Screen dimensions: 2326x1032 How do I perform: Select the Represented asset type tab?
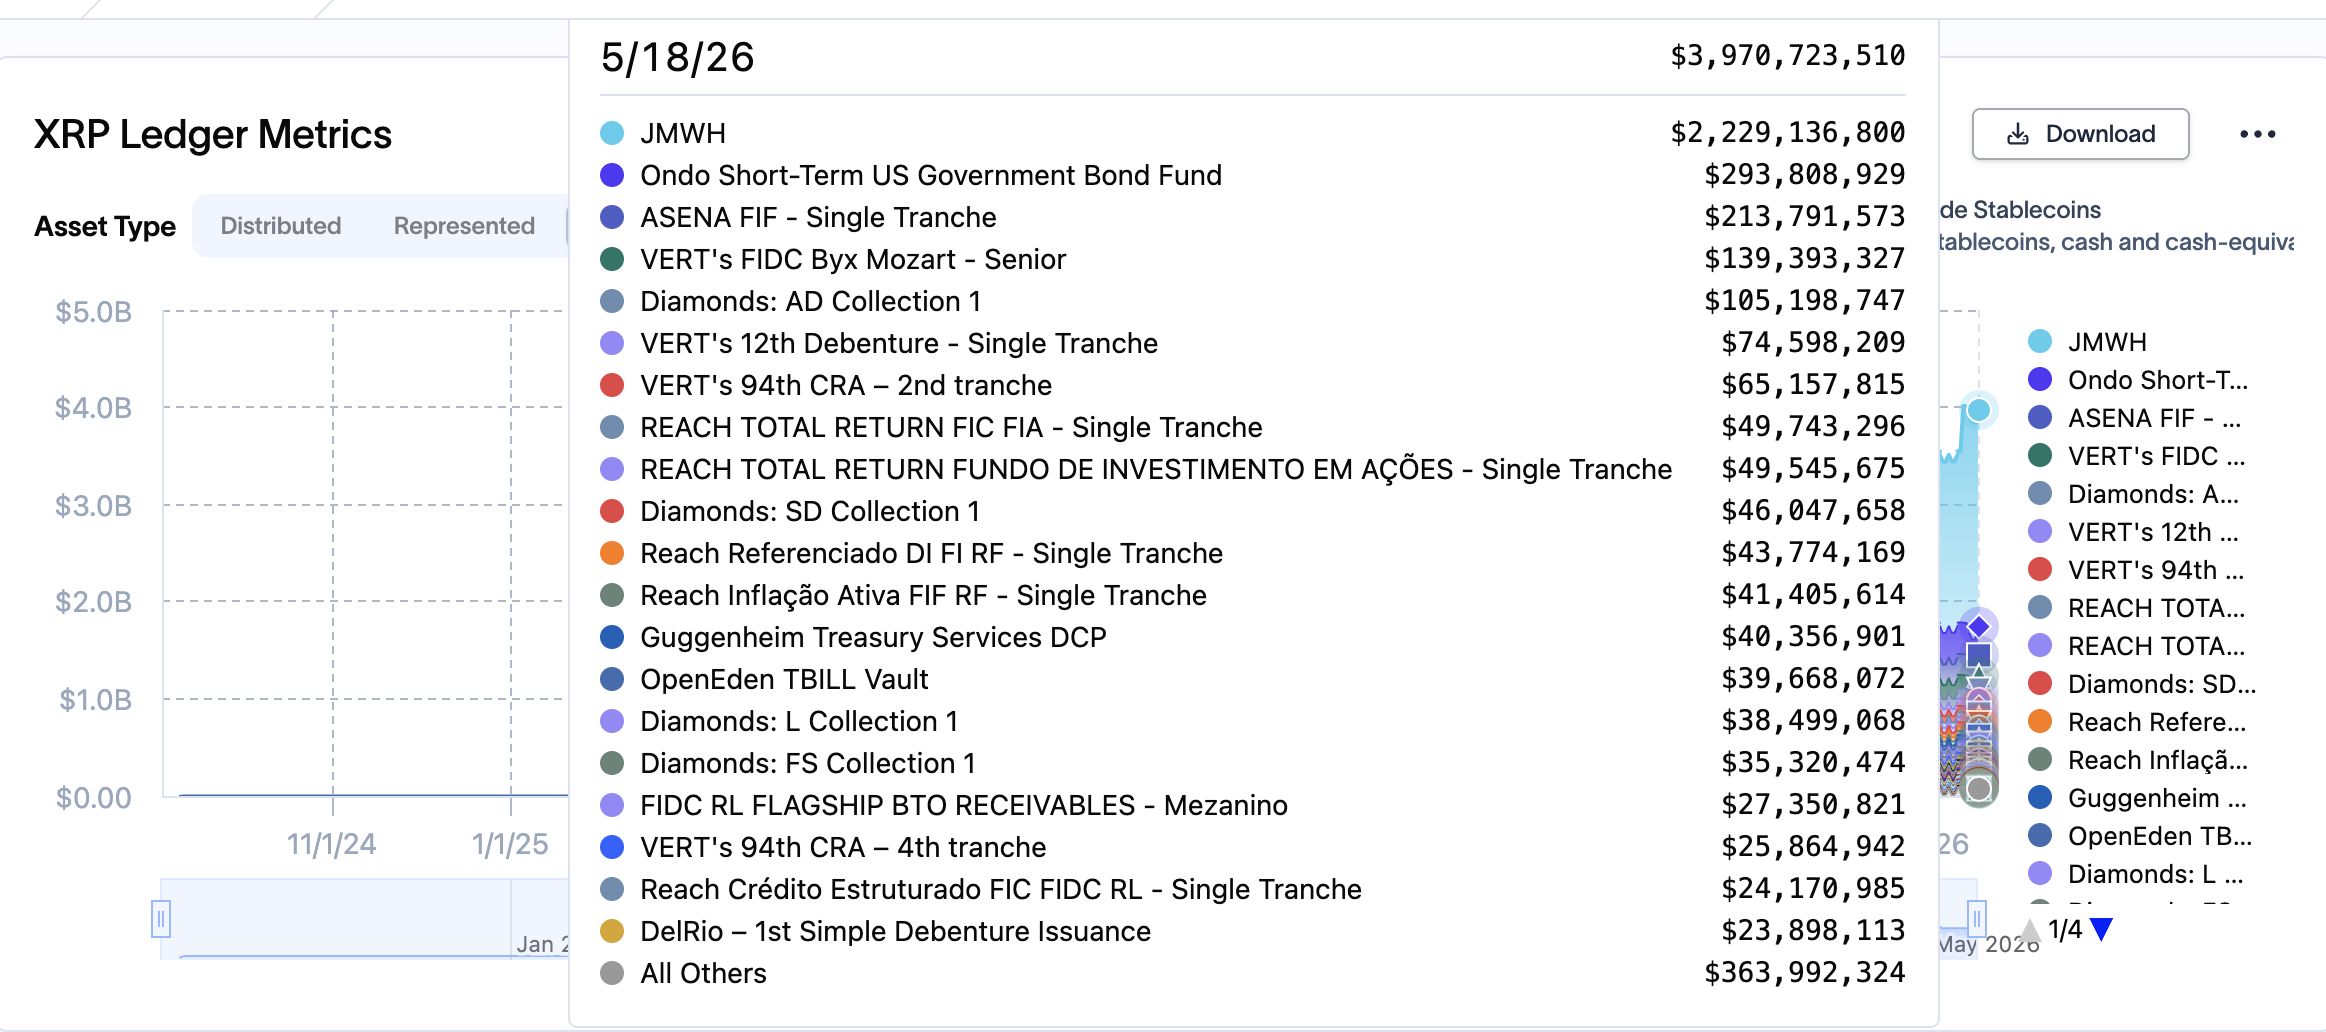[x=464, y=226]
